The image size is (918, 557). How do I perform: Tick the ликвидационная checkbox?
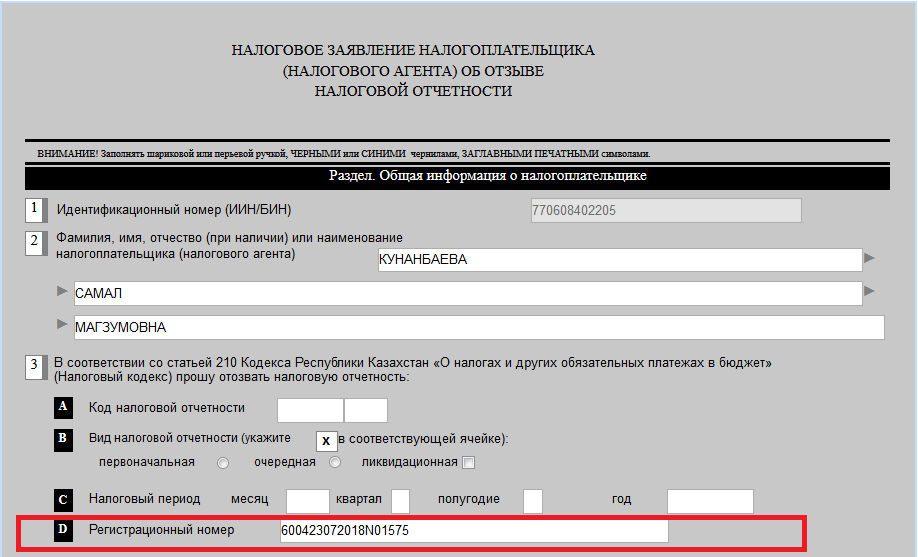click(x=468, y=462)
